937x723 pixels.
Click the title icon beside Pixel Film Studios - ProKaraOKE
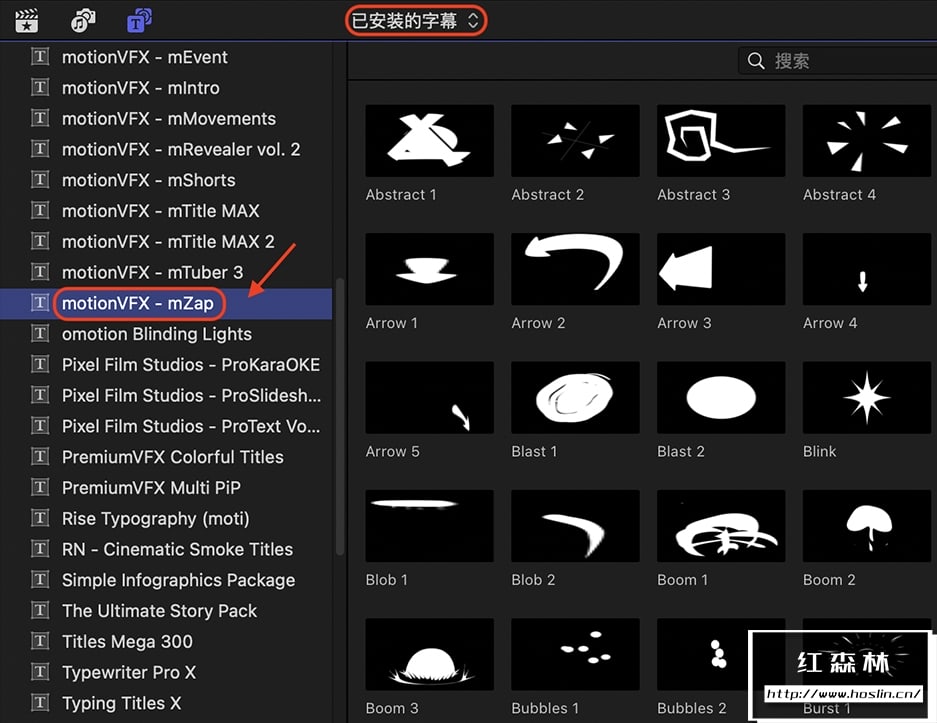pyautogui.click(x=40, y=364)
